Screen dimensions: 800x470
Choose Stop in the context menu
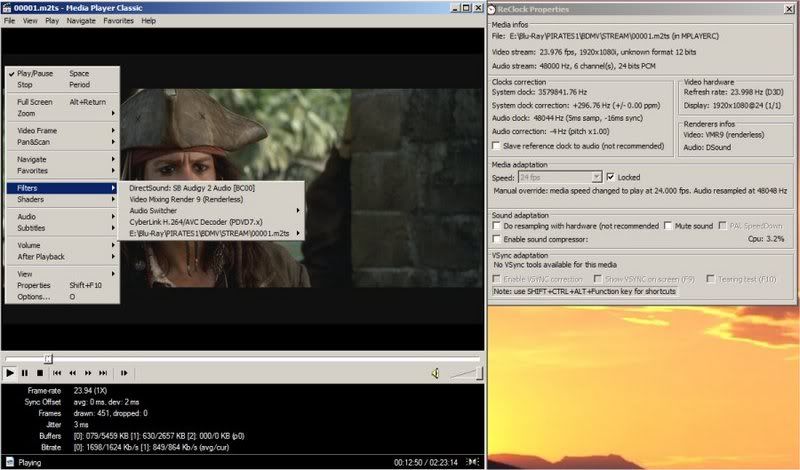point(63,85)
